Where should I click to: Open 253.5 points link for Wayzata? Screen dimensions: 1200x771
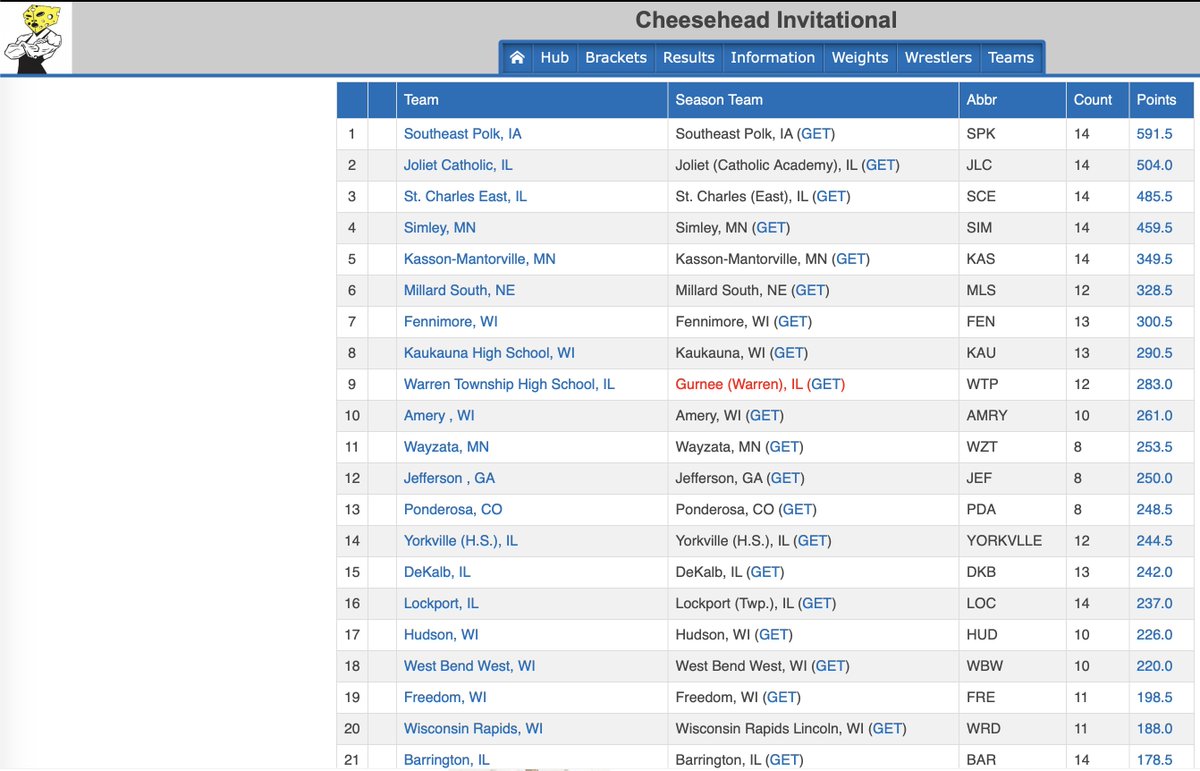tap(1154, 447)
